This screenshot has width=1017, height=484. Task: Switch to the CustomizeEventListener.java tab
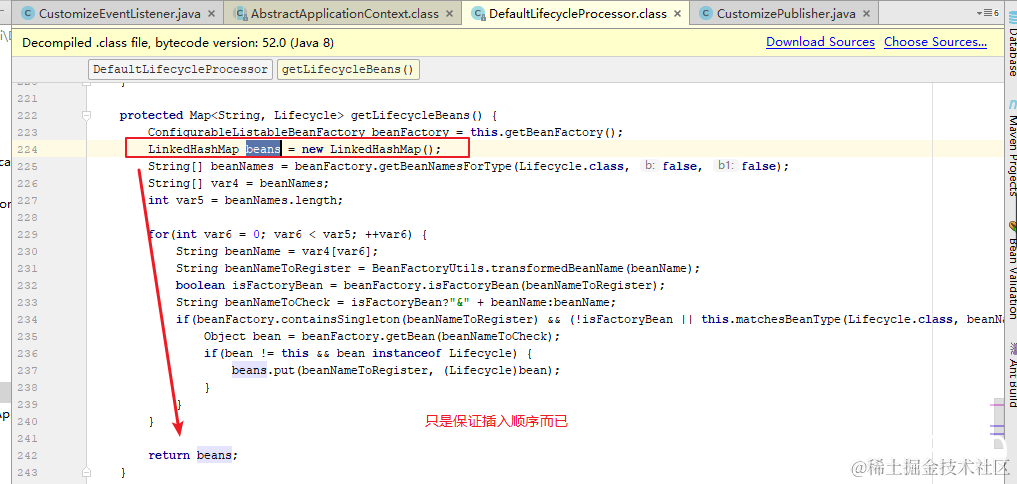(x=120, y=13)
